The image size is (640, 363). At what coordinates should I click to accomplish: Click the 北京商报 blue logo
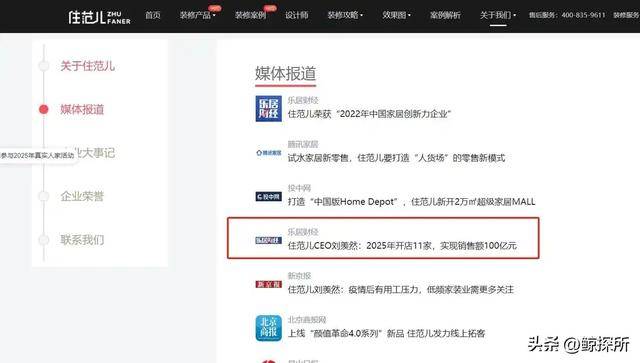tap(269, 328)
